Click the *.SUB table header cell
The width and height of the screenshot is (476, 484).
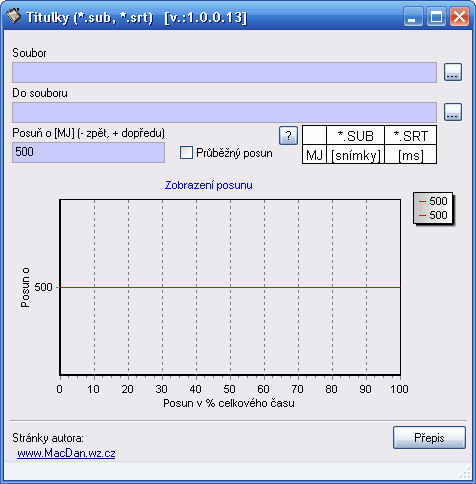click(356, 135)
